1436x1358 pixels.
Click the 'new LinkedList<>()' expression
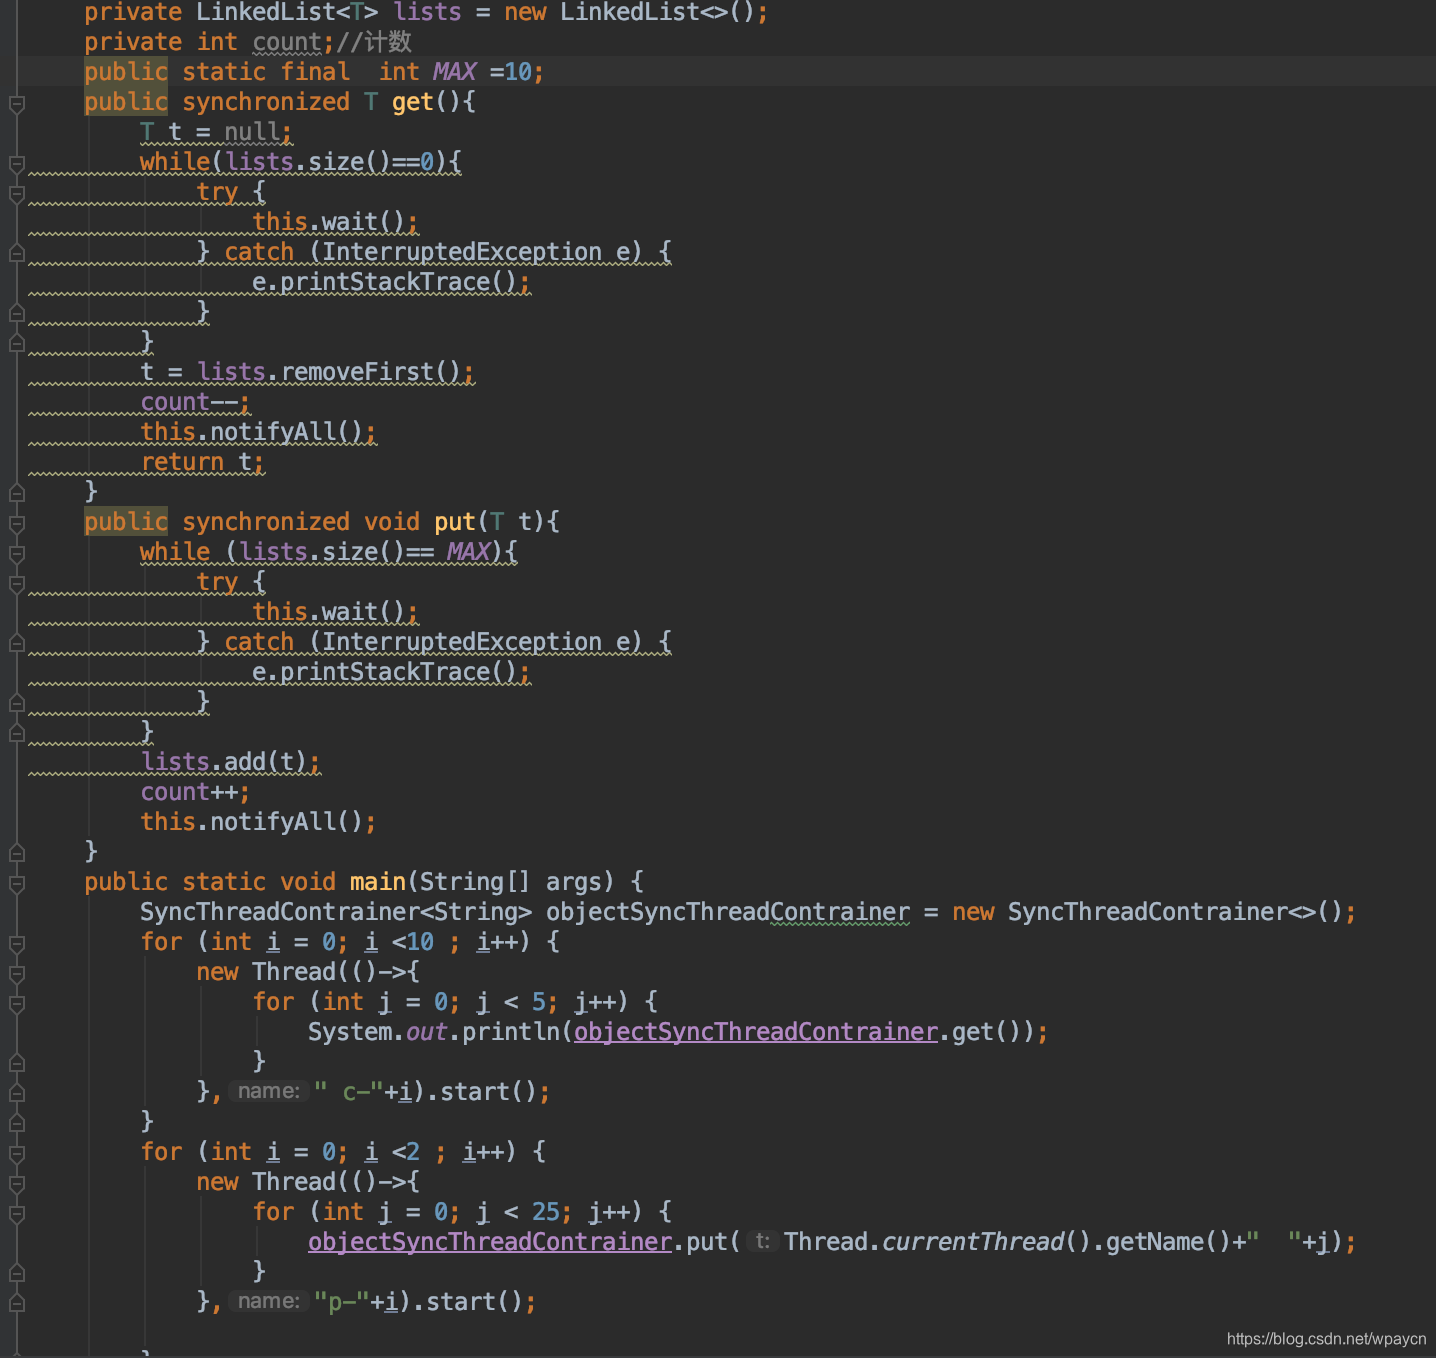coord(629,12)
